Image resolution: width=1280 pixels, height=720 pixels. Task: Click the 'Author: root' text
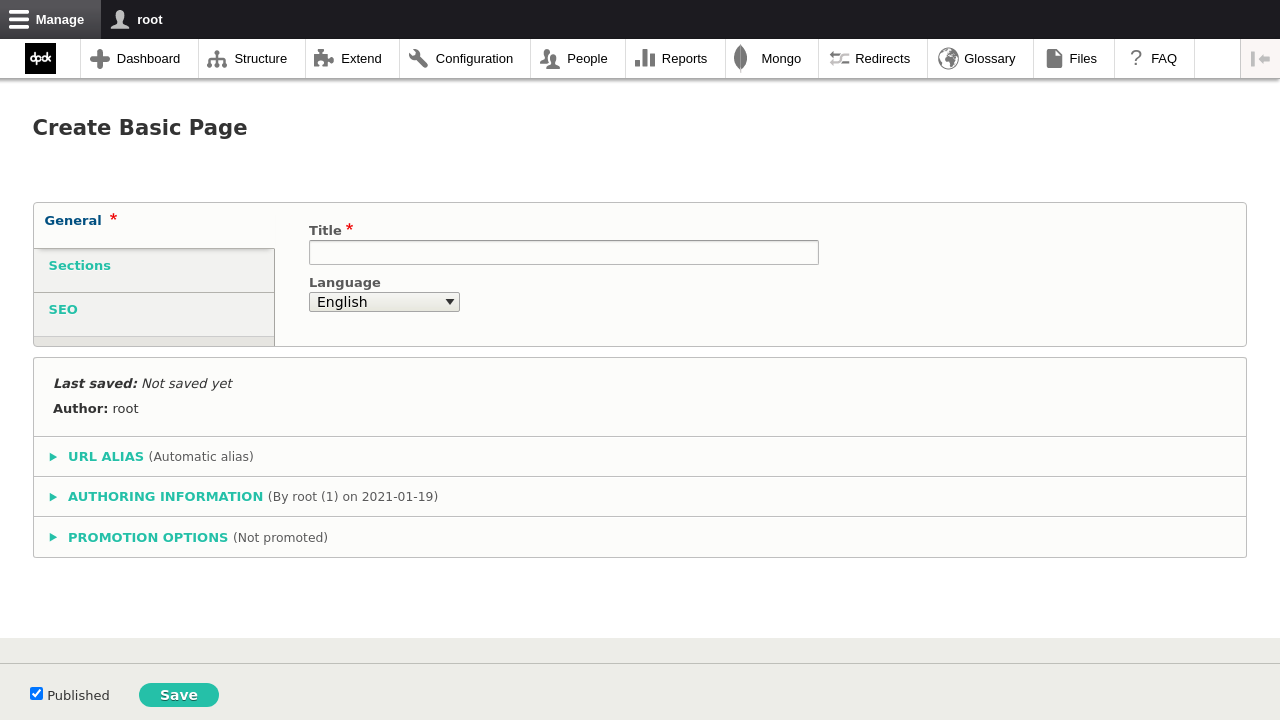pos(96,409)
